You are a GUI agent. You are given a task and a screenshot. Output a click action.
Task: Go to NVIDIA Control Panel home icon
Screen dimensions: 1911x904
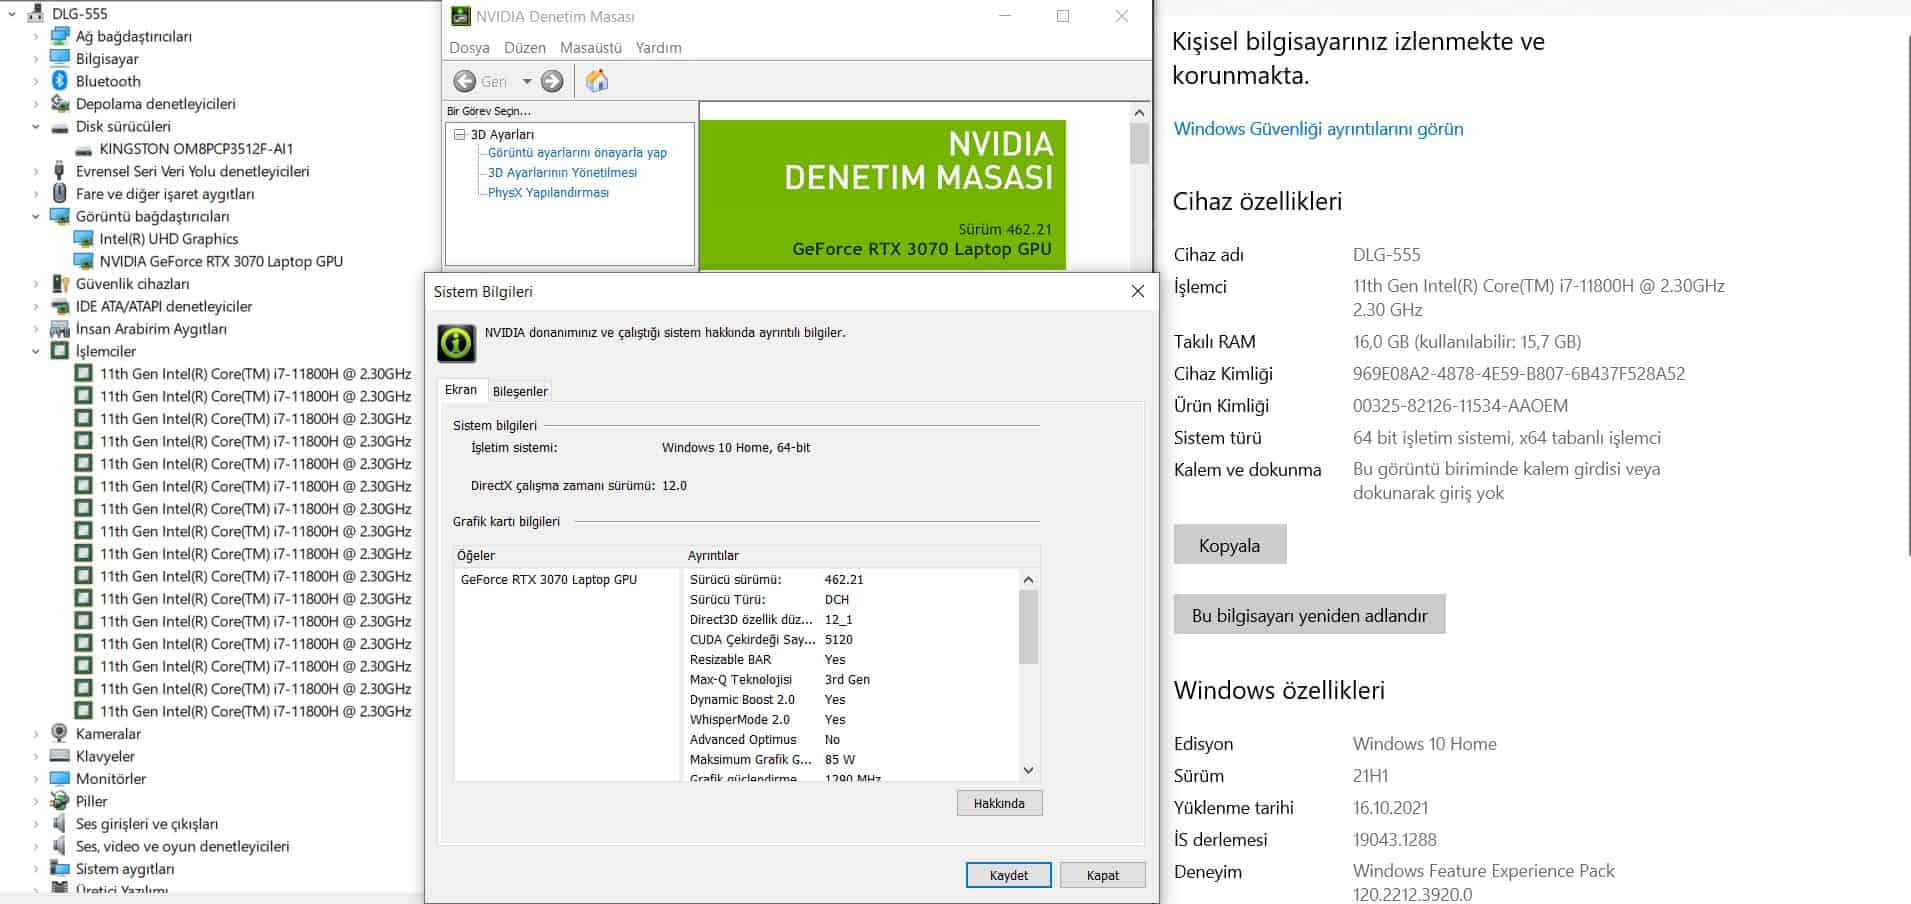coord(597,81)
